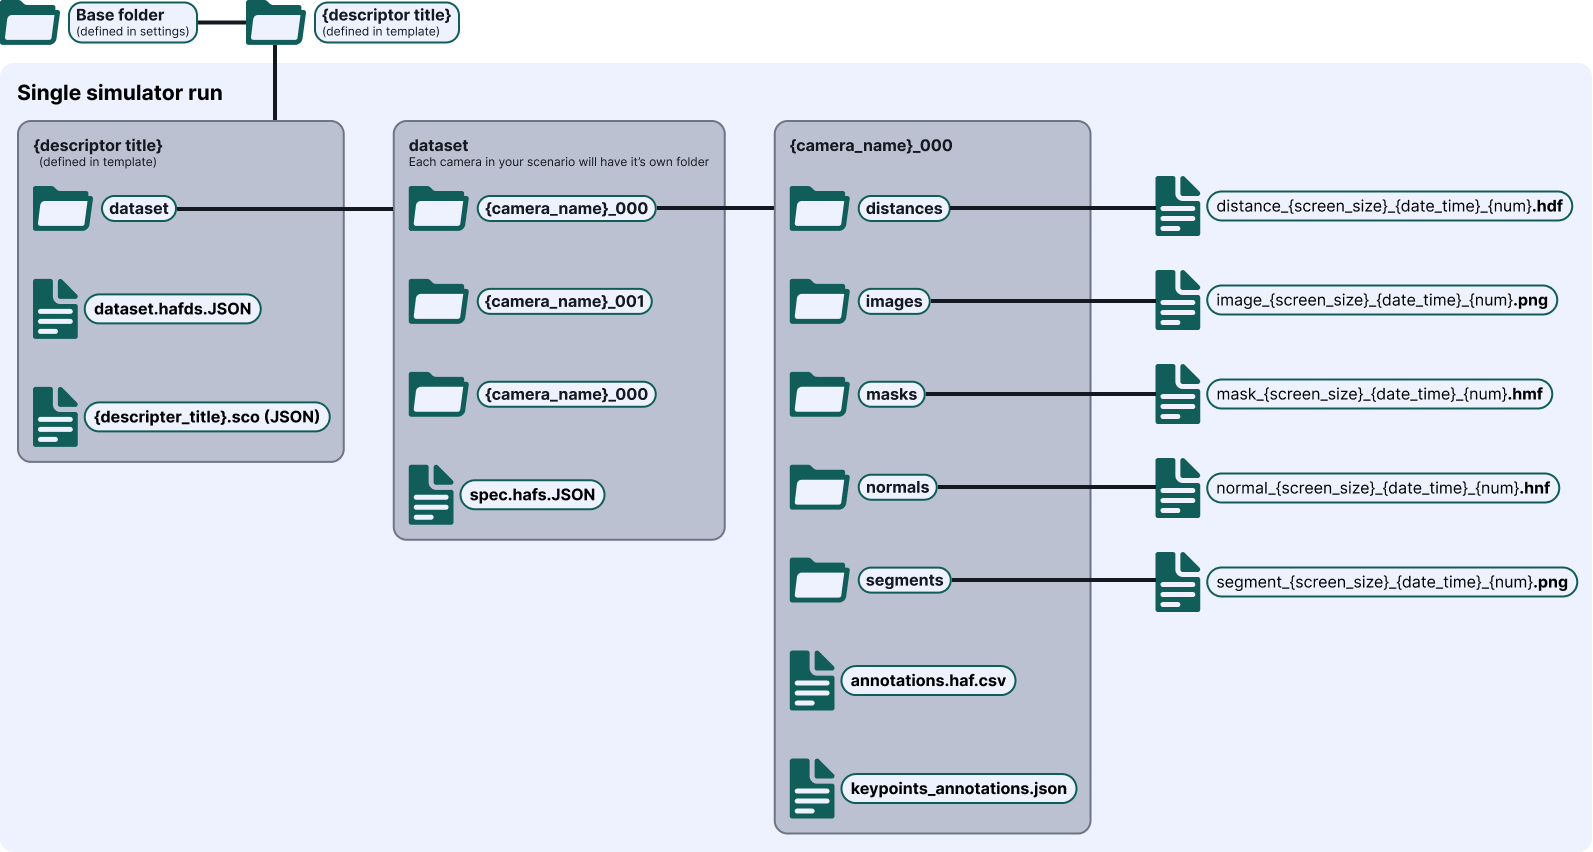The height and width of the screenshot is (852, 1593).
Task: Click the normal_{screen_size}_{date_time}_{num}.hnf filename
Action: 1383,488
